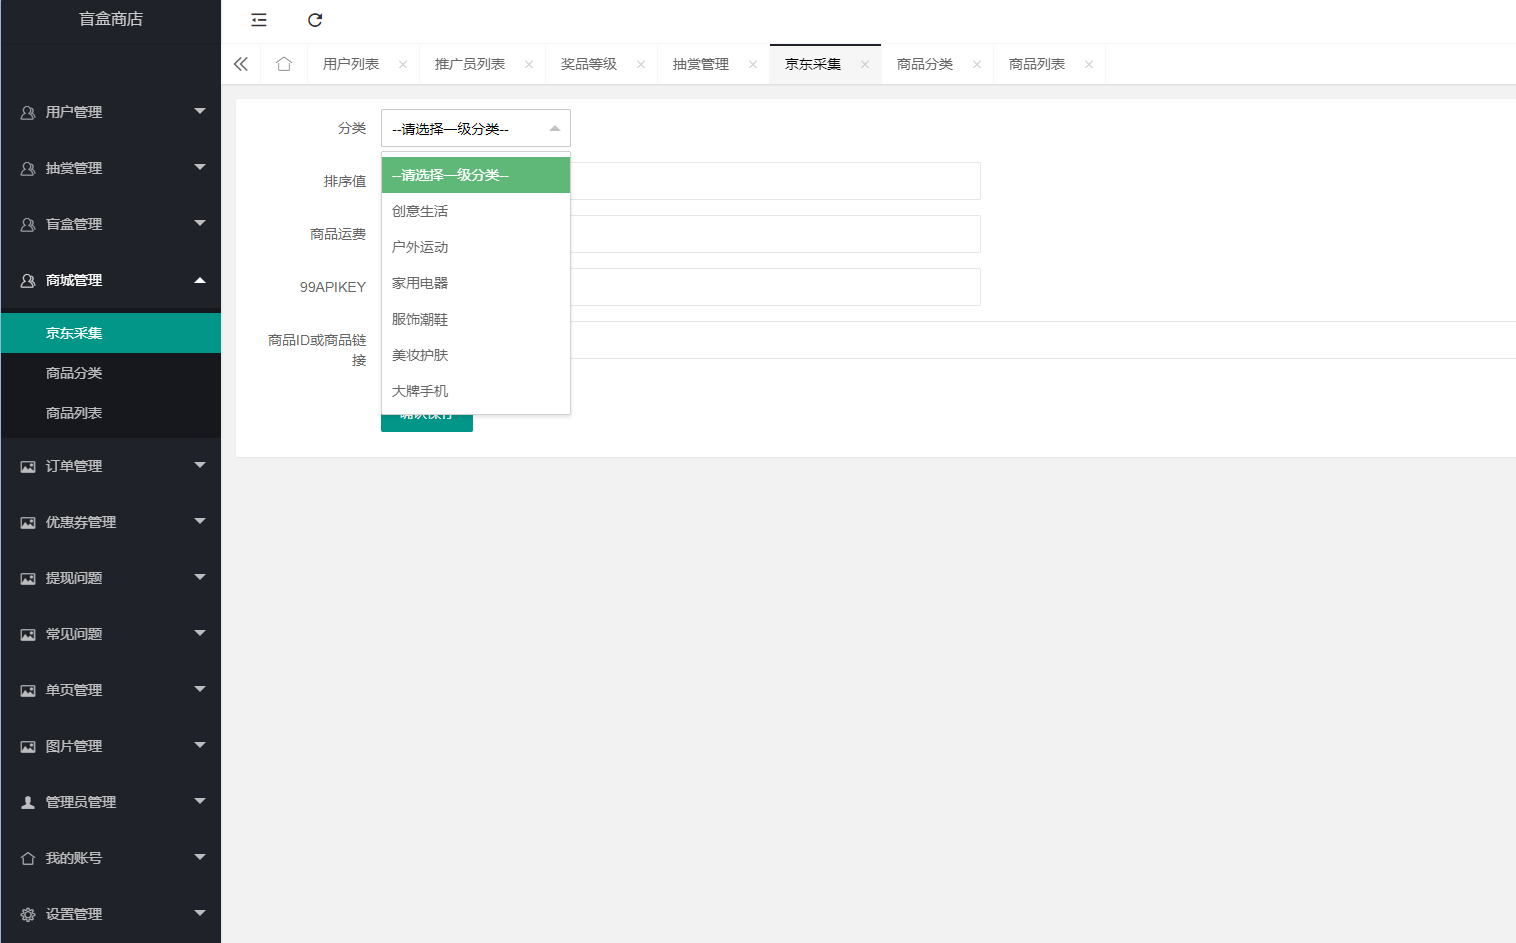Collapse the 商城管理 sidebar menu

111,280
